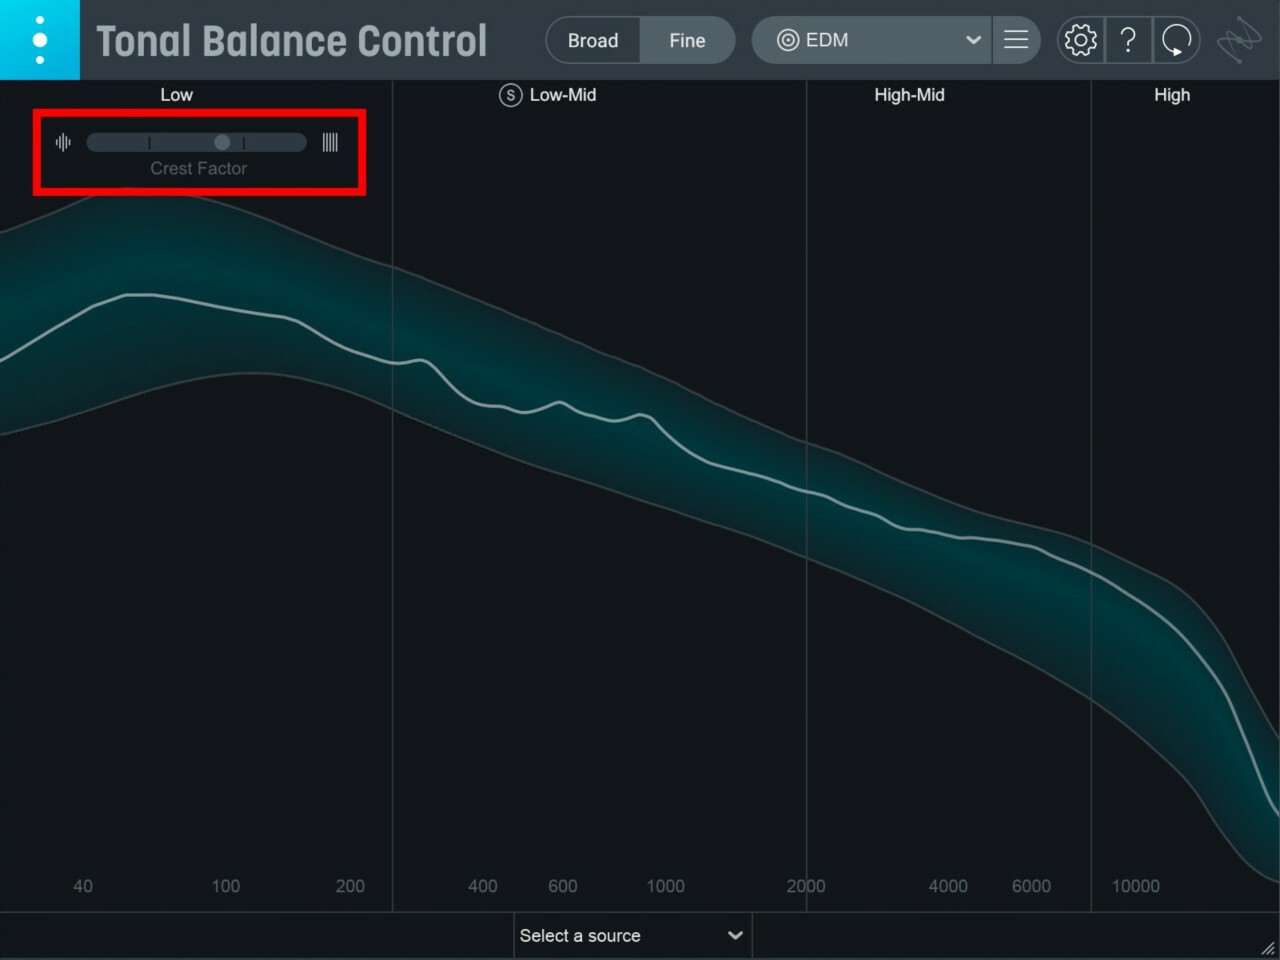Viewport: 1280px width, 960px height.
Task: Click the 40 frequency axis label
Action: pyautogui.click(x=83, y=886)
